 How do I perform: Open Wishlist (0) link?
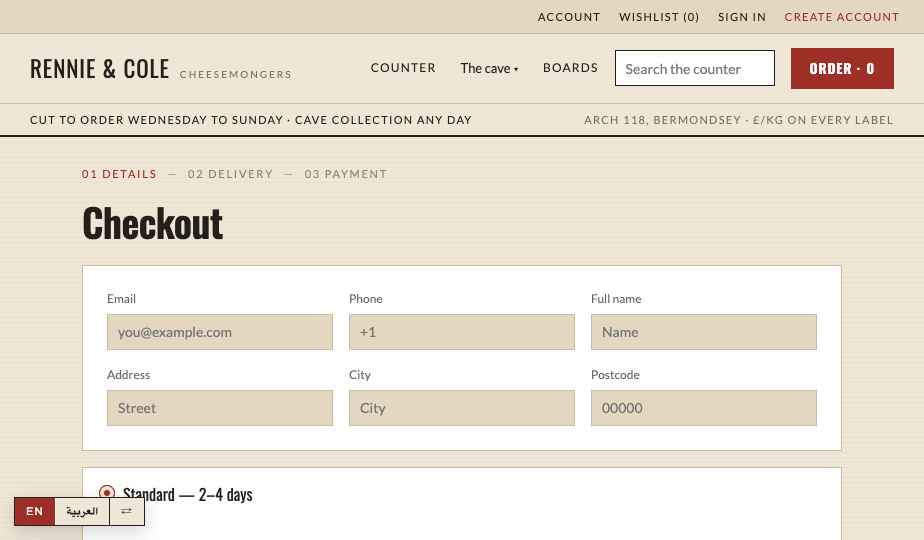[x=659, y=17]
